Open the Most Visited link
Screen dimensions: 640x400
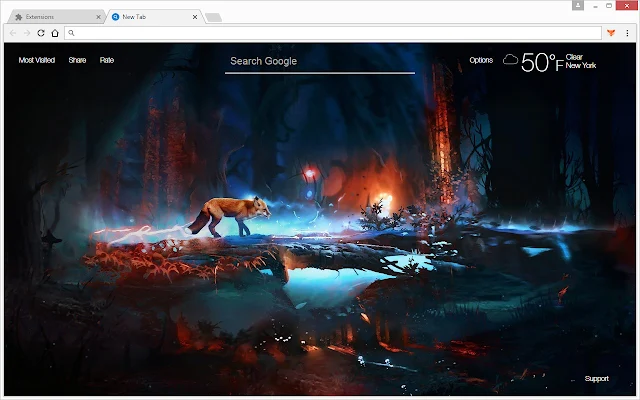[37, 60]
